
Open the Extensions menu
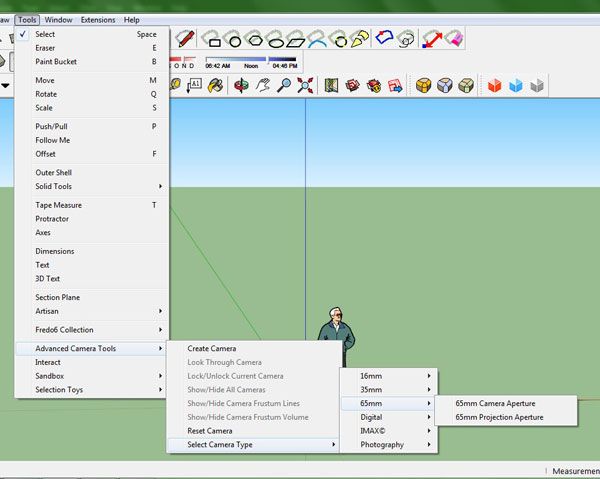click(x=98, y=19)
